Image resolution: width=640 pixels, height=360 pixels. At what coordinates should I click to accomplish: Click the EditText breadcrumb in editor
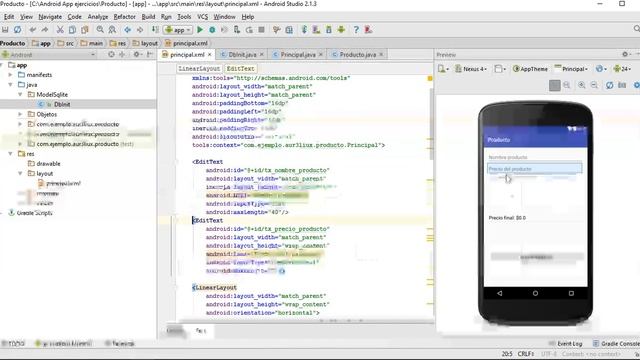(240, 69)
